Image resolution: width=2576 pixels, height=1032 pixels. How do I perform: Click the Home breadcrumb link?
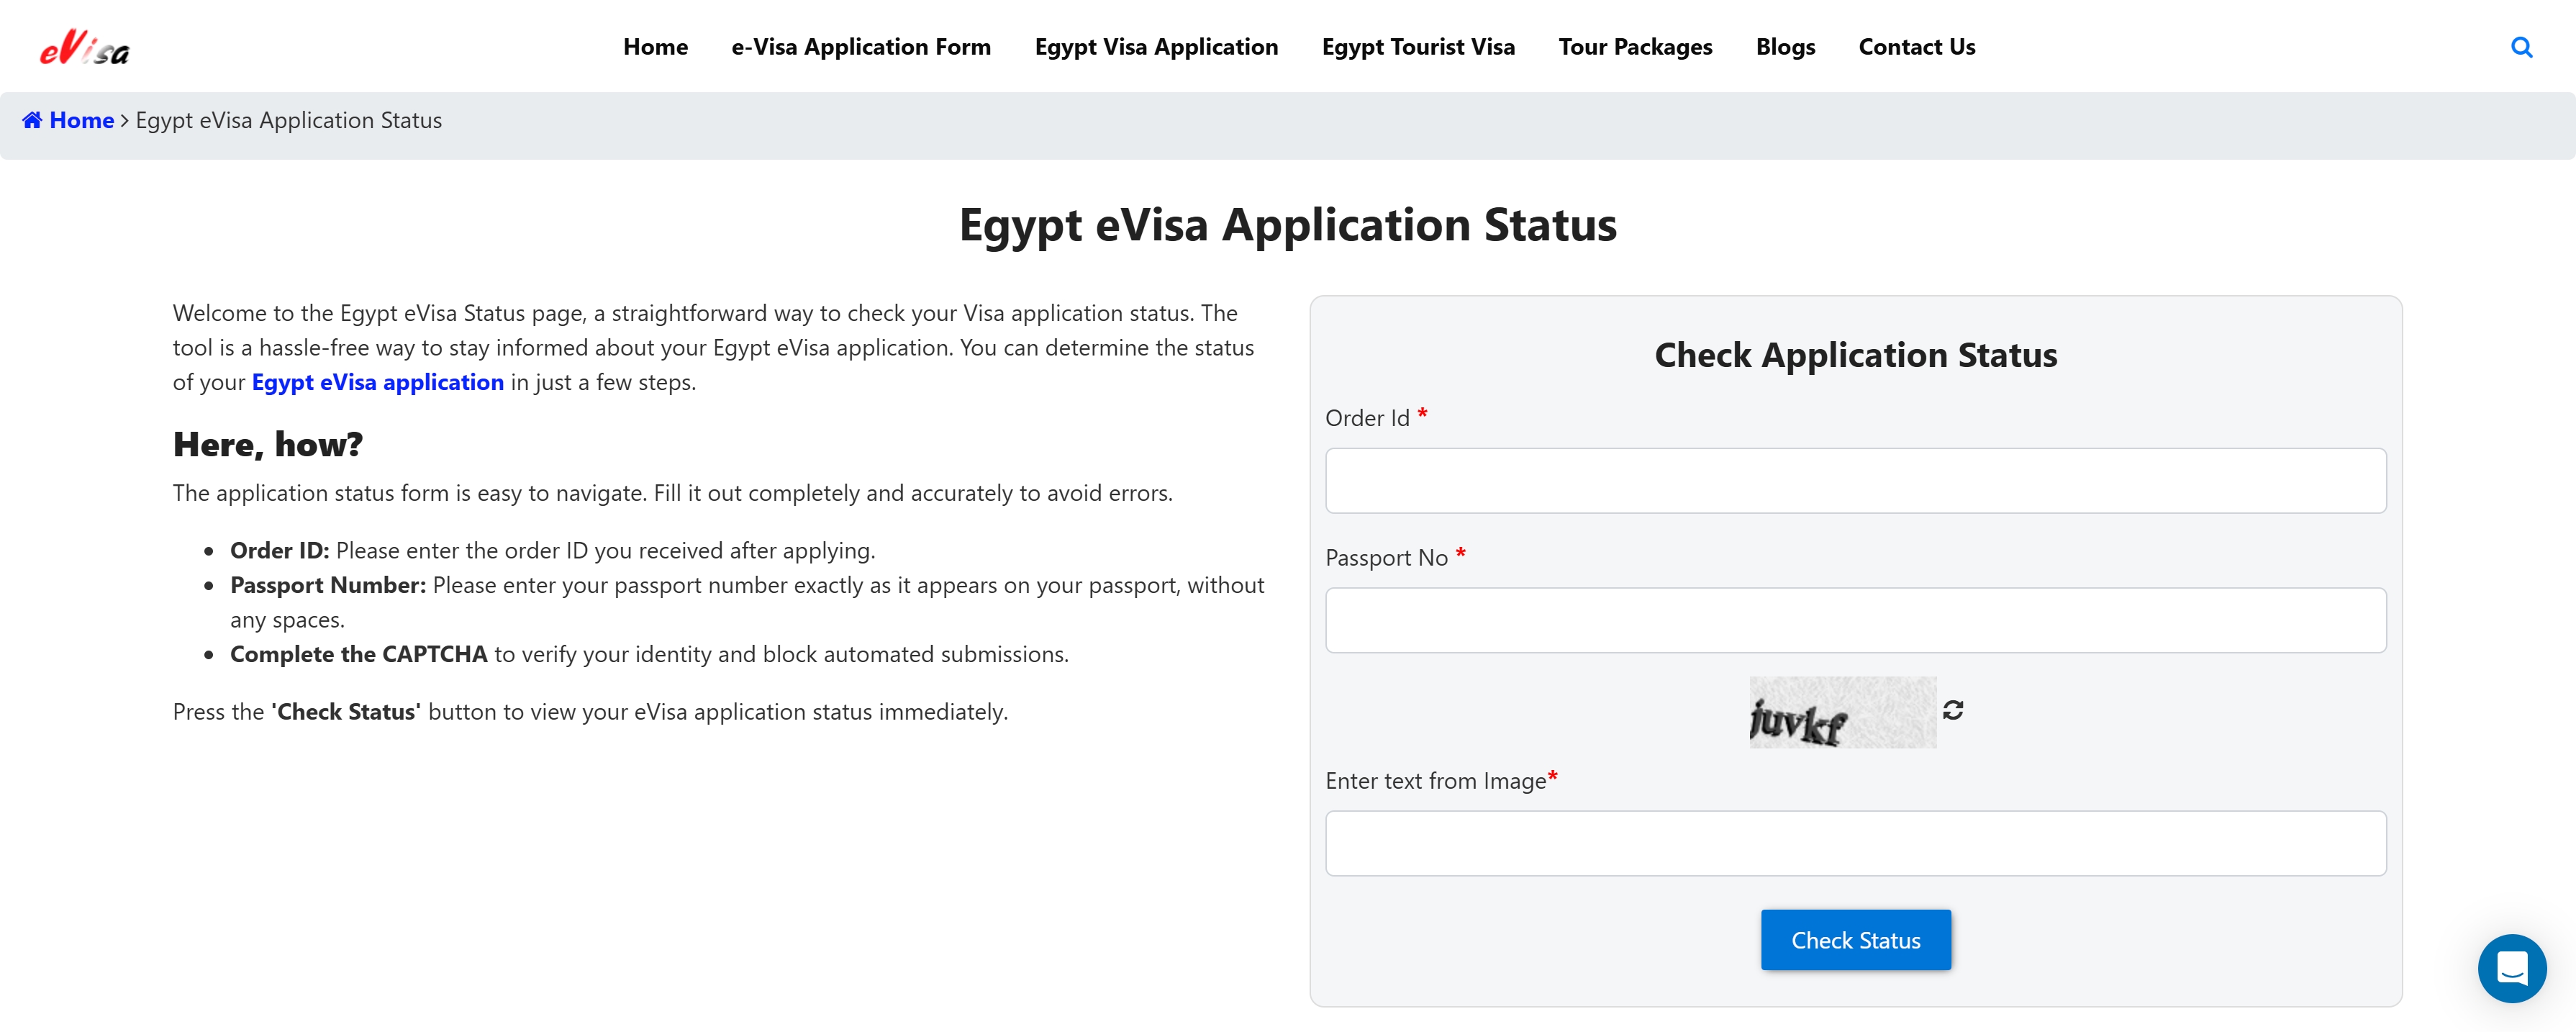click(81, 120)
